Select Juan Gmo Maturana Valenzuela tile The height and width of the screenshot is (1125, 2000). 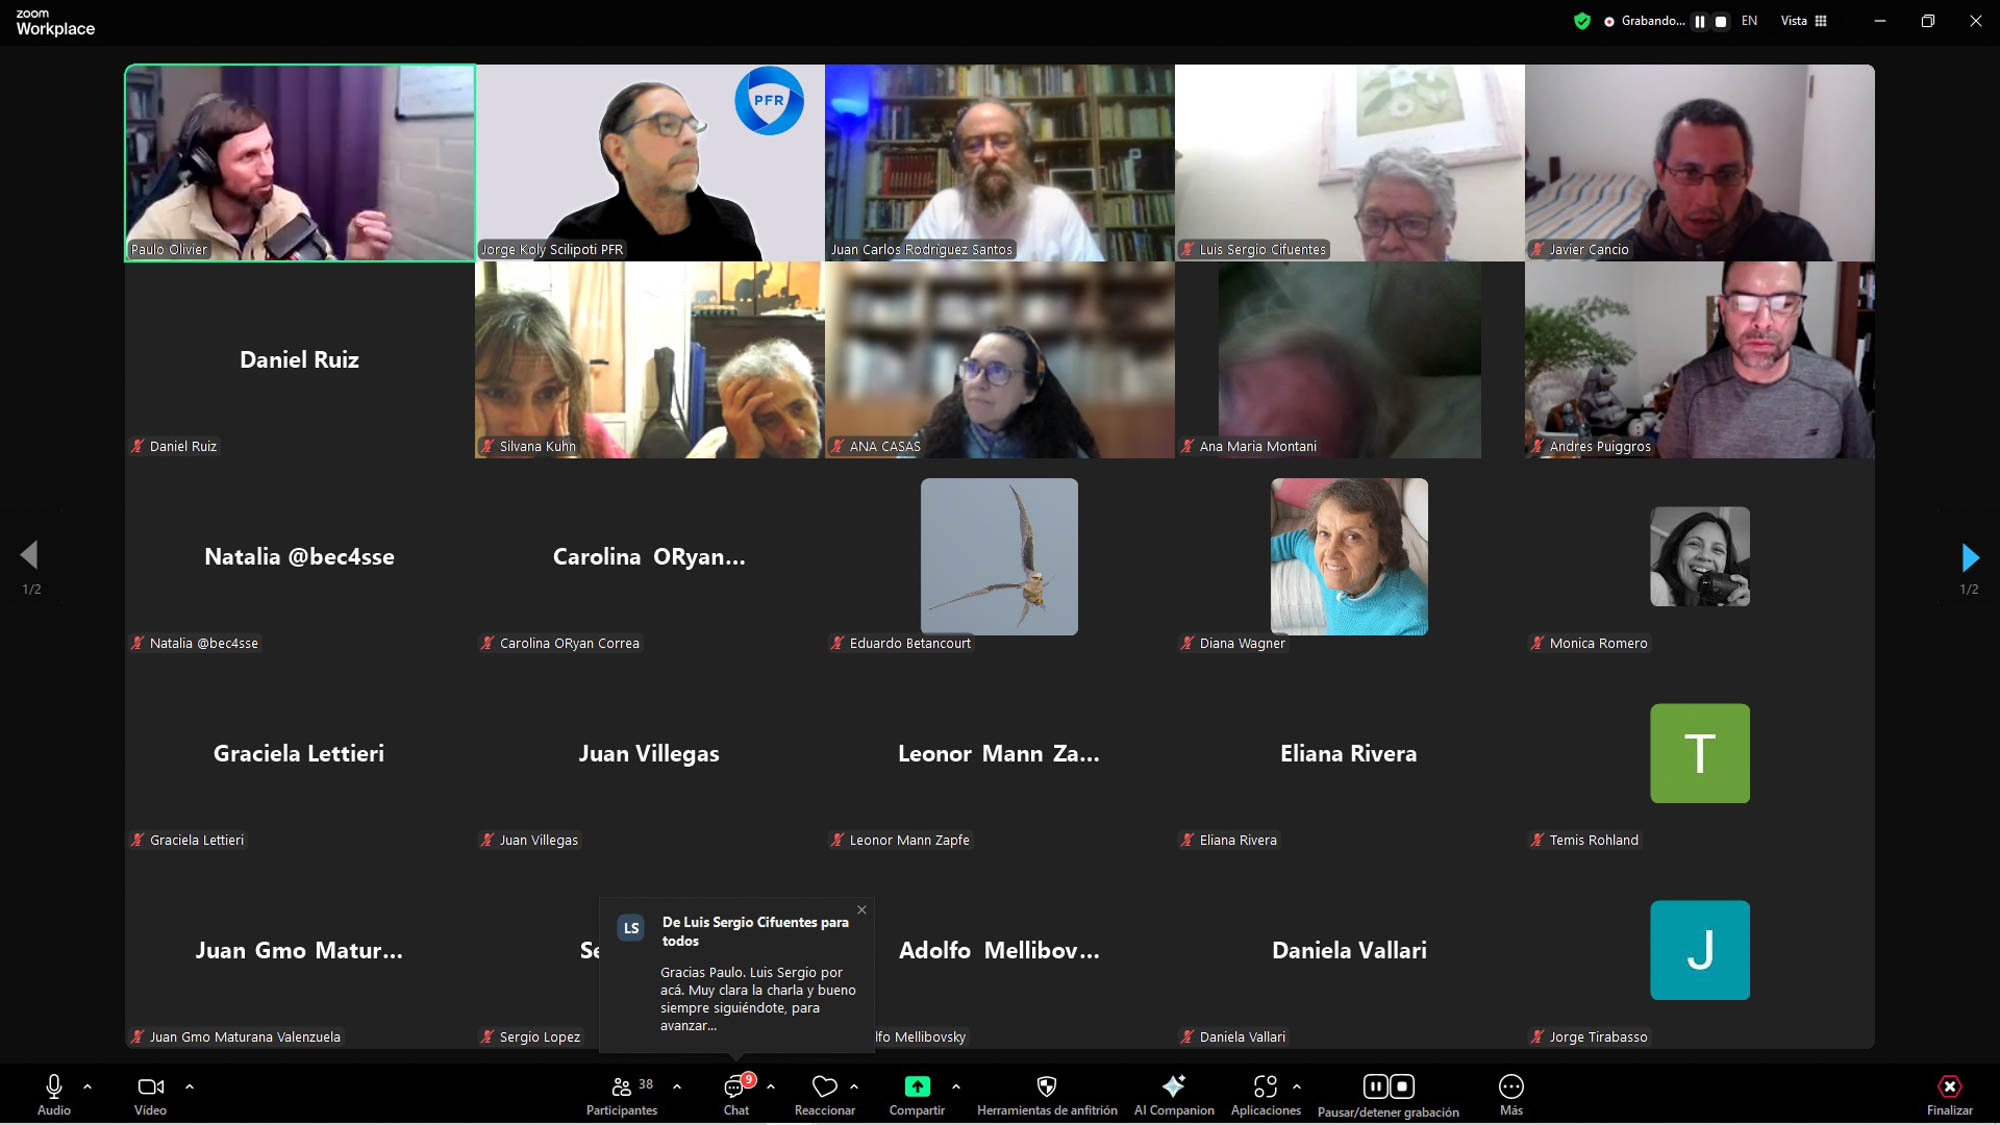(300, 951)
